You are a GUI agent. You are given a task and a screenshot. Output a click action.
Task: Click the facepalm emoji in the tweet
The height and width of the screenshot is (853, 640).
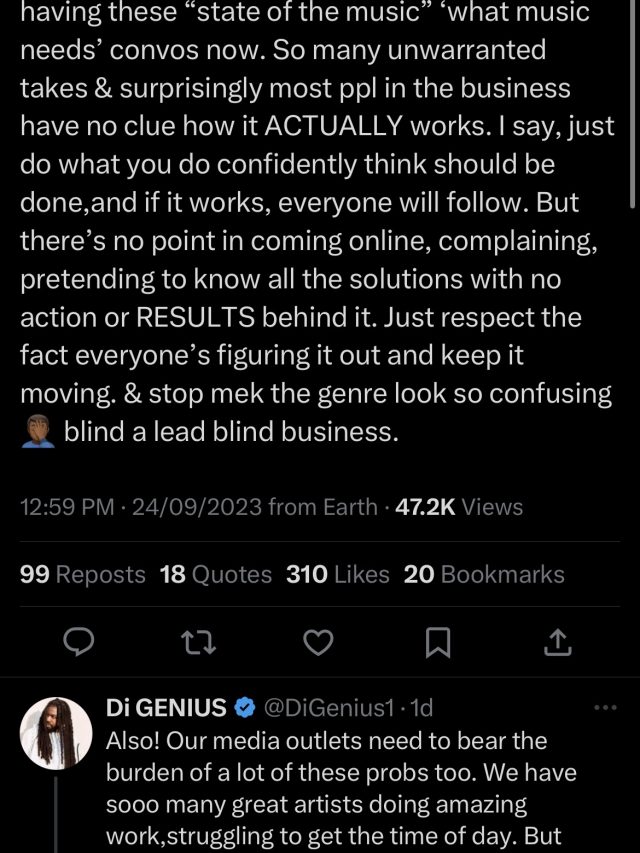point(37,432)
